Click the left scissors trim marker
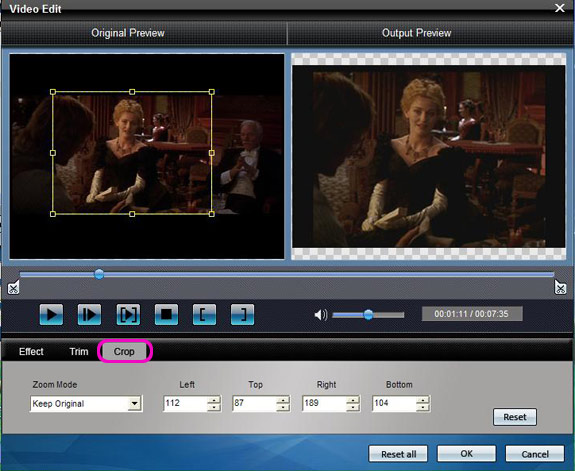575x471 pixels. 14,288
